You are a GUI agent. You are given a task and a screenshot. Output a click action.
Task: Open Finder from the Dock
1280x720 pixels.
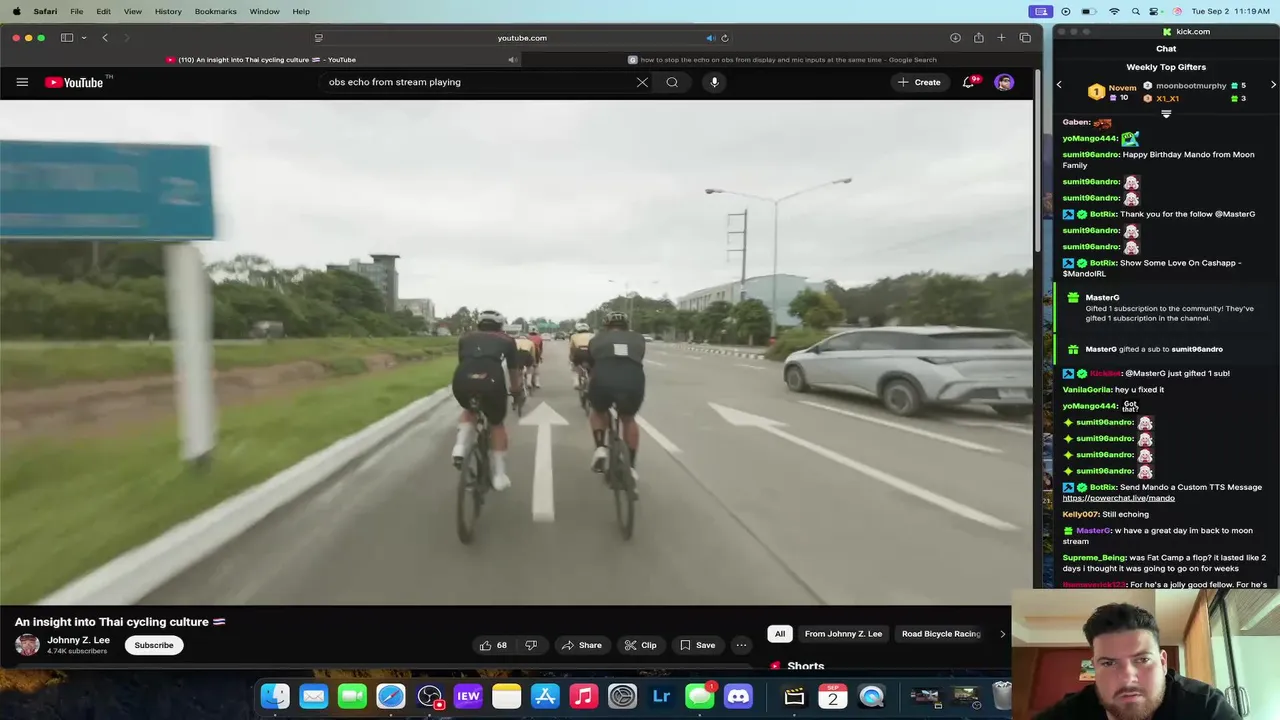click(275, 696)
